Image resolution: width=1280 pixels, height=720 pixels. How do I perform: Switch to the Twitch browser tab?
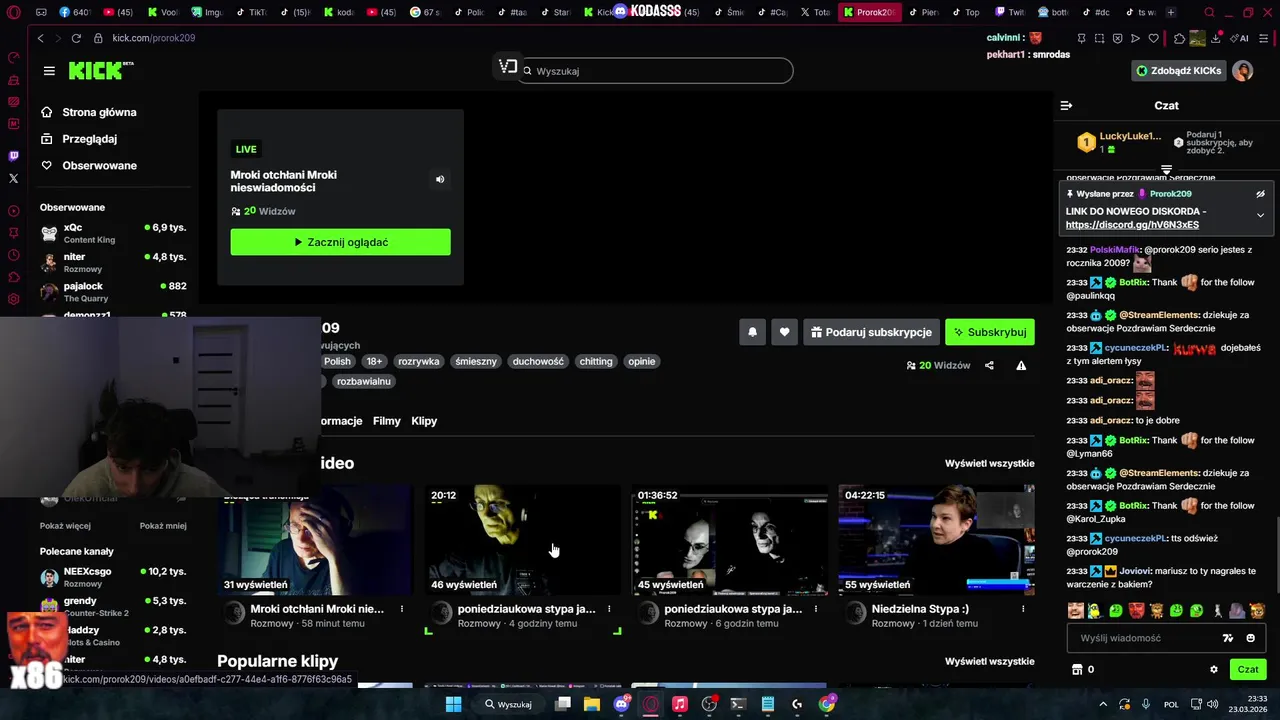[x=1010, y=12]
